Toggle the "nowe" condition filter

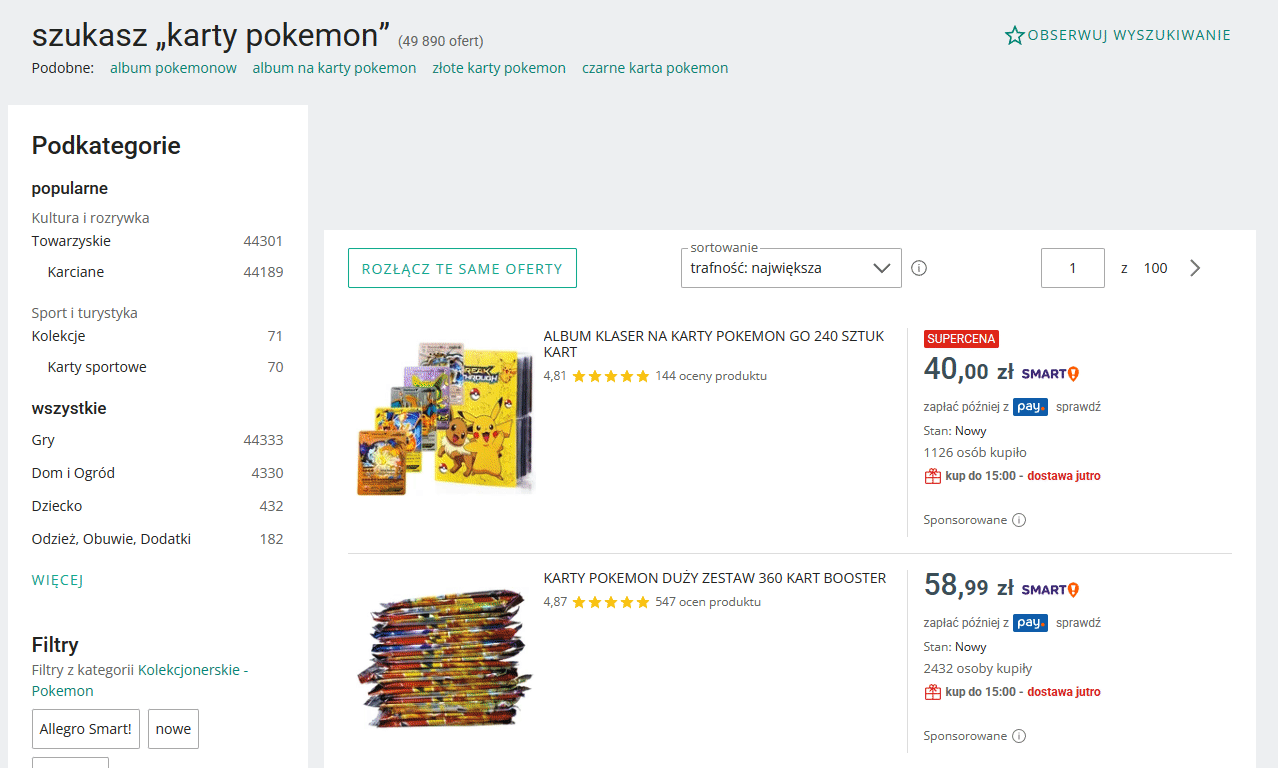click(x=173, y=729)
